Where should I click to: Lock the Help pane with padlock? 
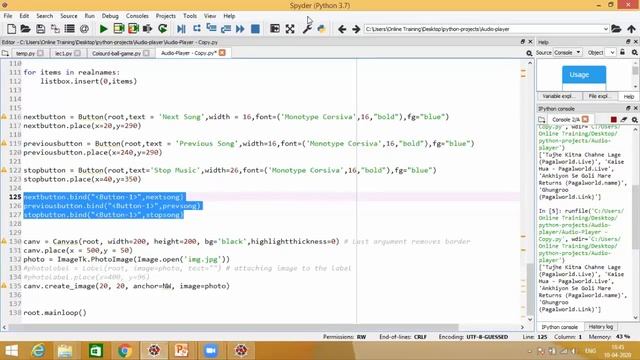[x=622, y=53]
